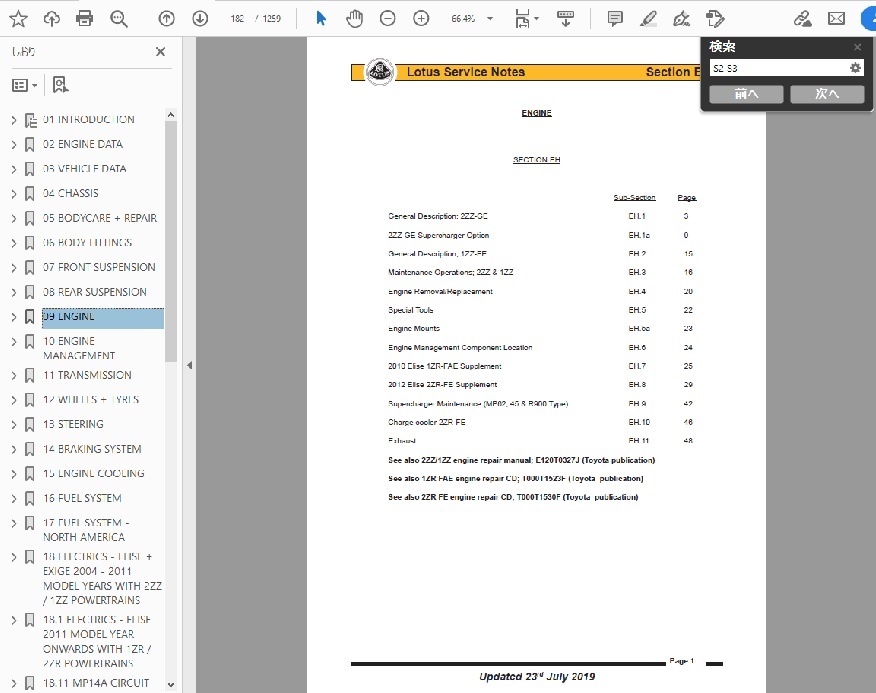Open 18.11 MP14A CIRCUIT bookmark
Image resolution: width=876 pixels, height=693 pixels.
(x=96, y=683)
